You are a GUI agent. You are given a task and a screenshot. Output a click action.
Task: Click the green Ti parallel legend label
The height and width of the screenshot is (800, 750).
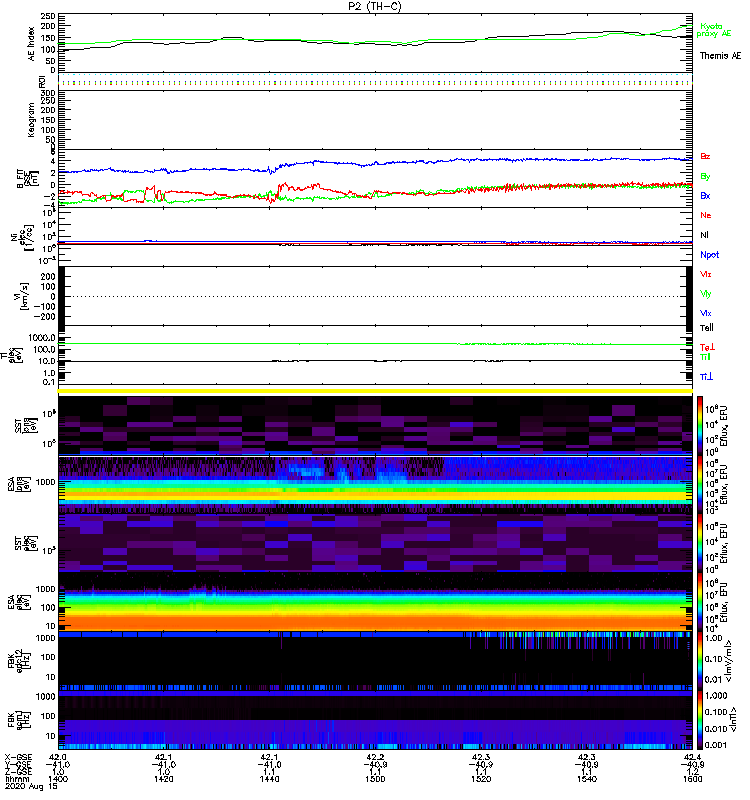[705, 357]
